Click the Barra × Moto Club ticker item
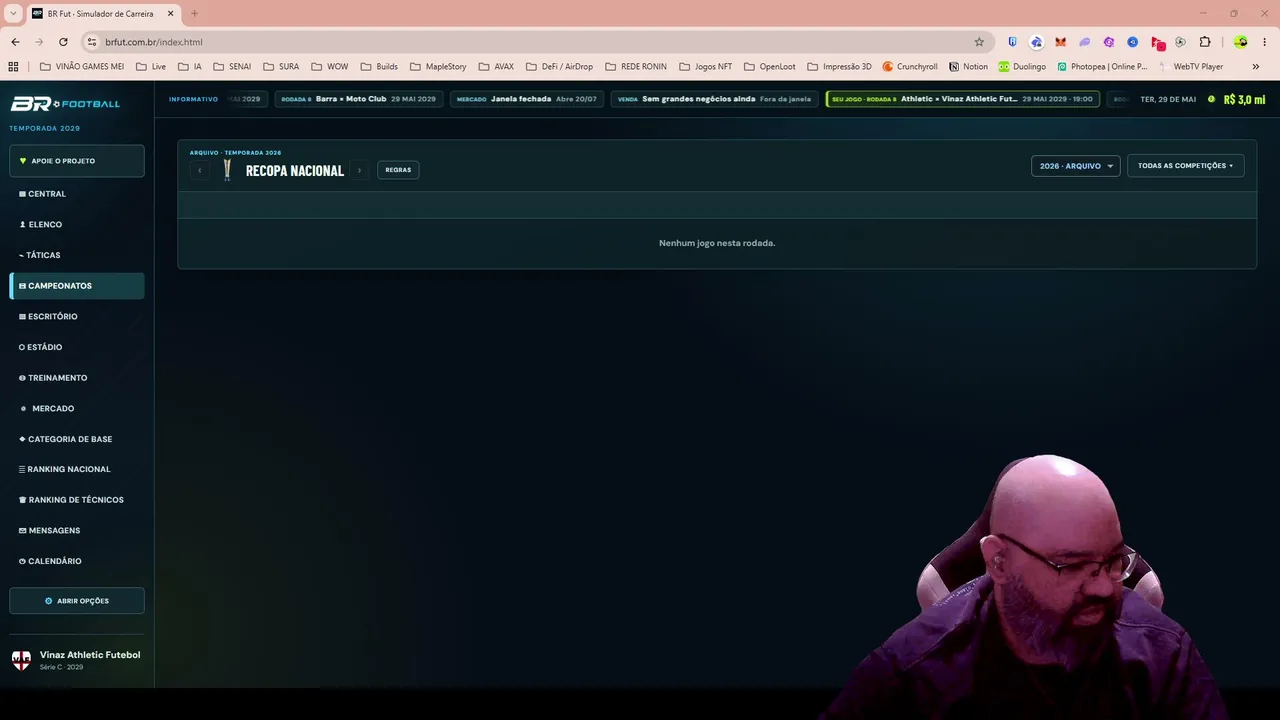 359,99
